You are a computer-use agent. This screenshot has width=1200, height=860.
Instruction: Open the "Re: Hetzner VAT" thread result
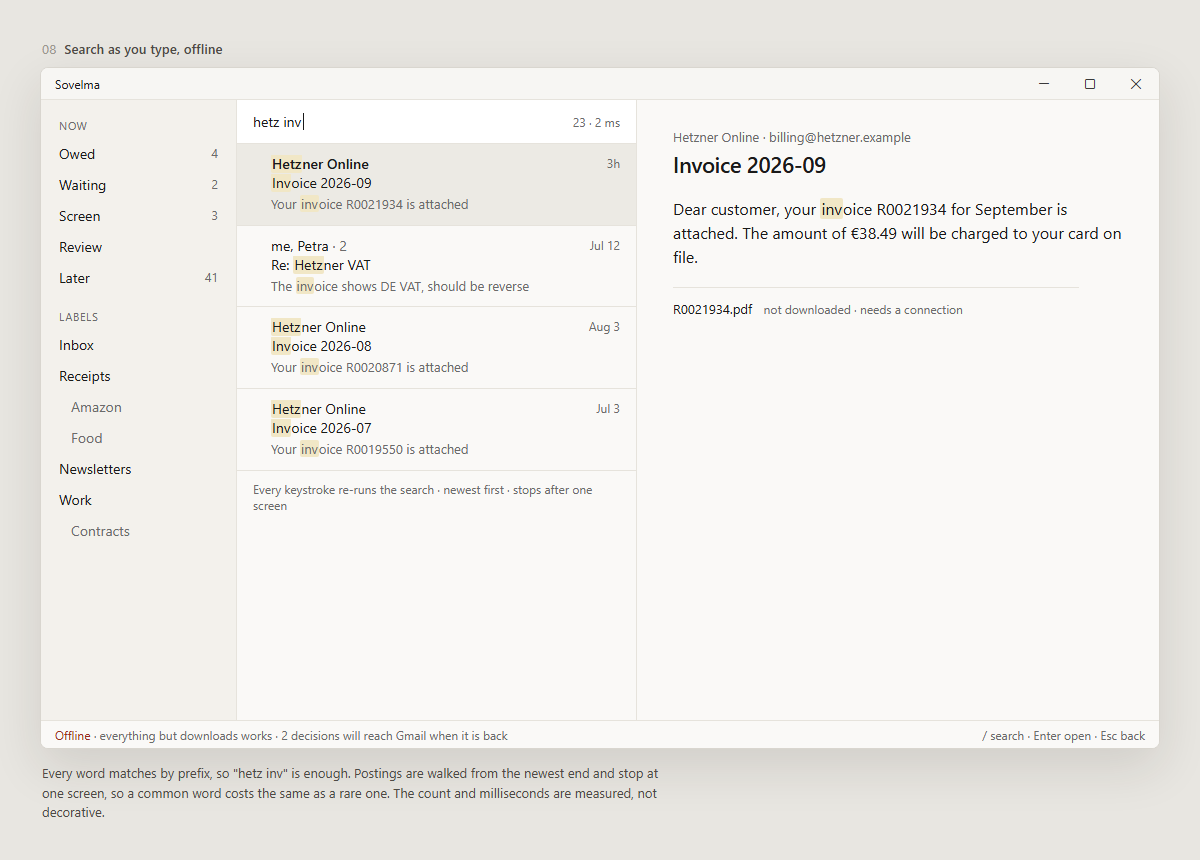click(436, 266)
